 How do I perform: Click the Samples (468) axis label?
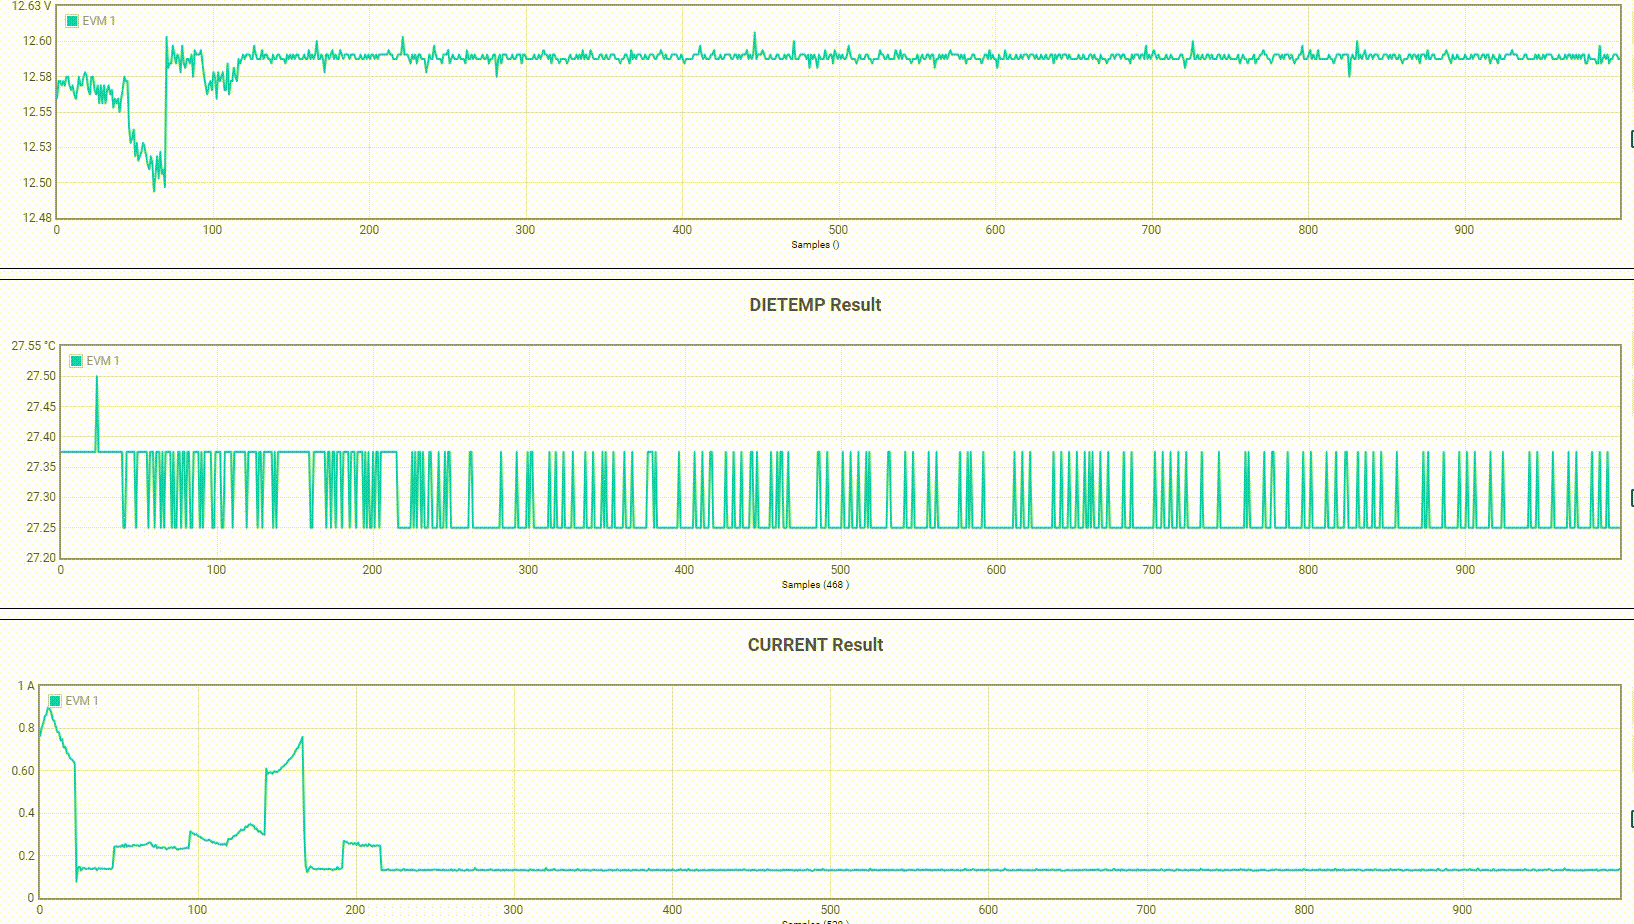pyautogui.click(x=815, y=585)
